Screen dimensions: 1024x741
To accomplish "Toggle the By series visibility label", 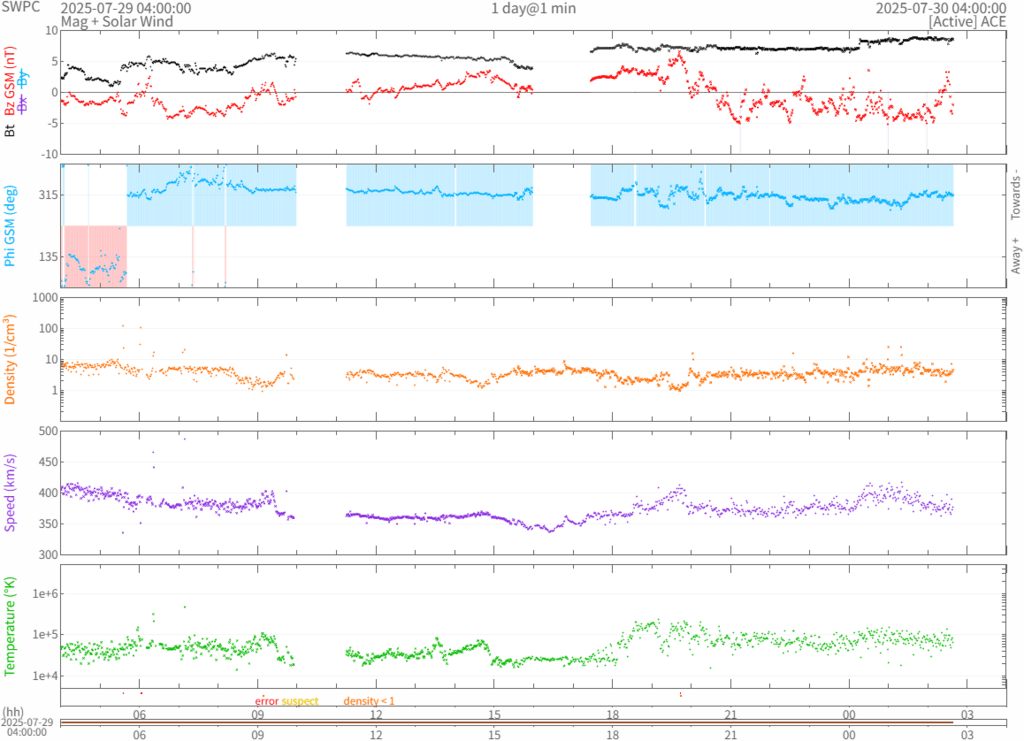I will point(24,79).
